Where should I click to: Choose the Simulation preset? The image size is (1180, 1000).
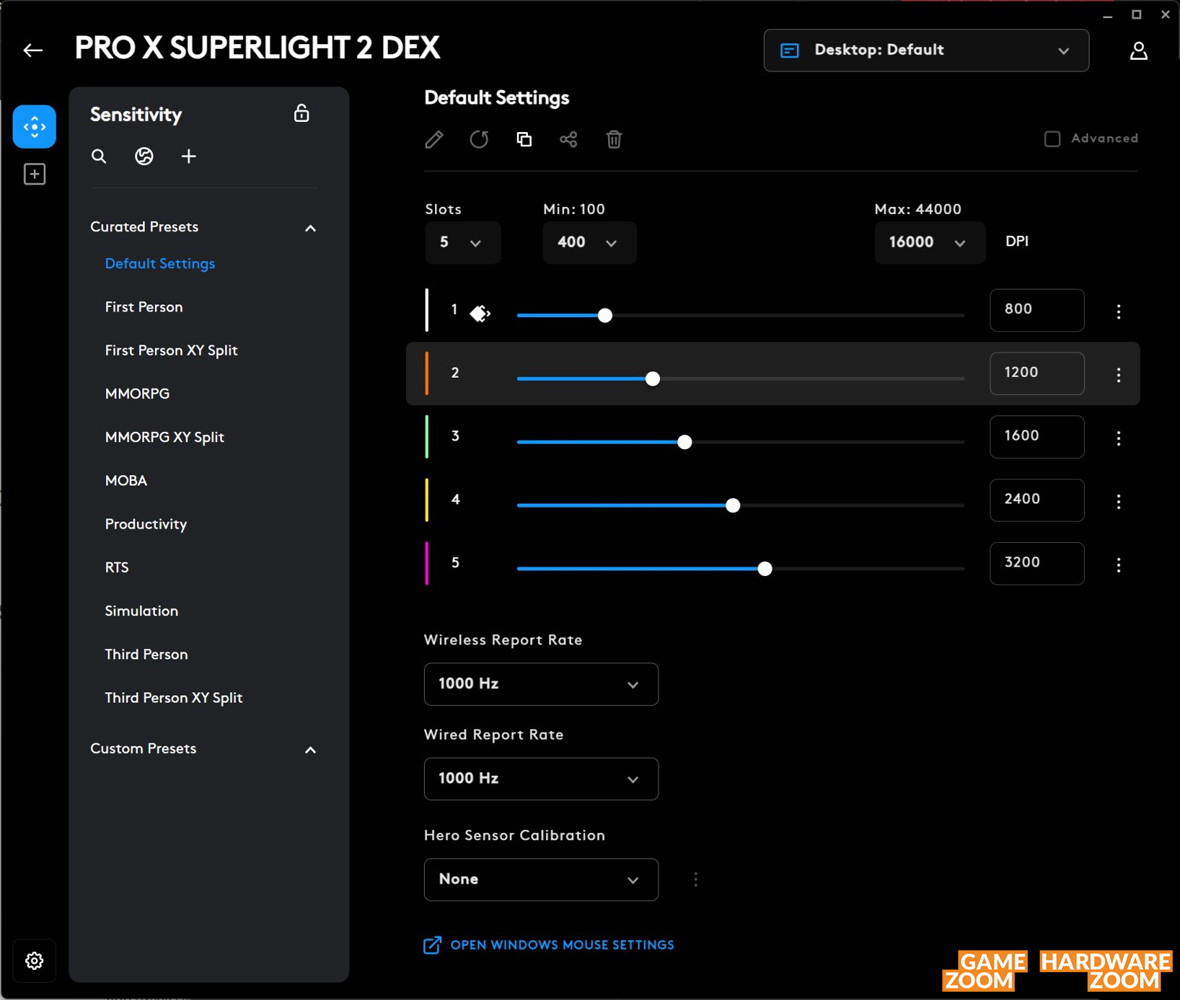point(141,611)
